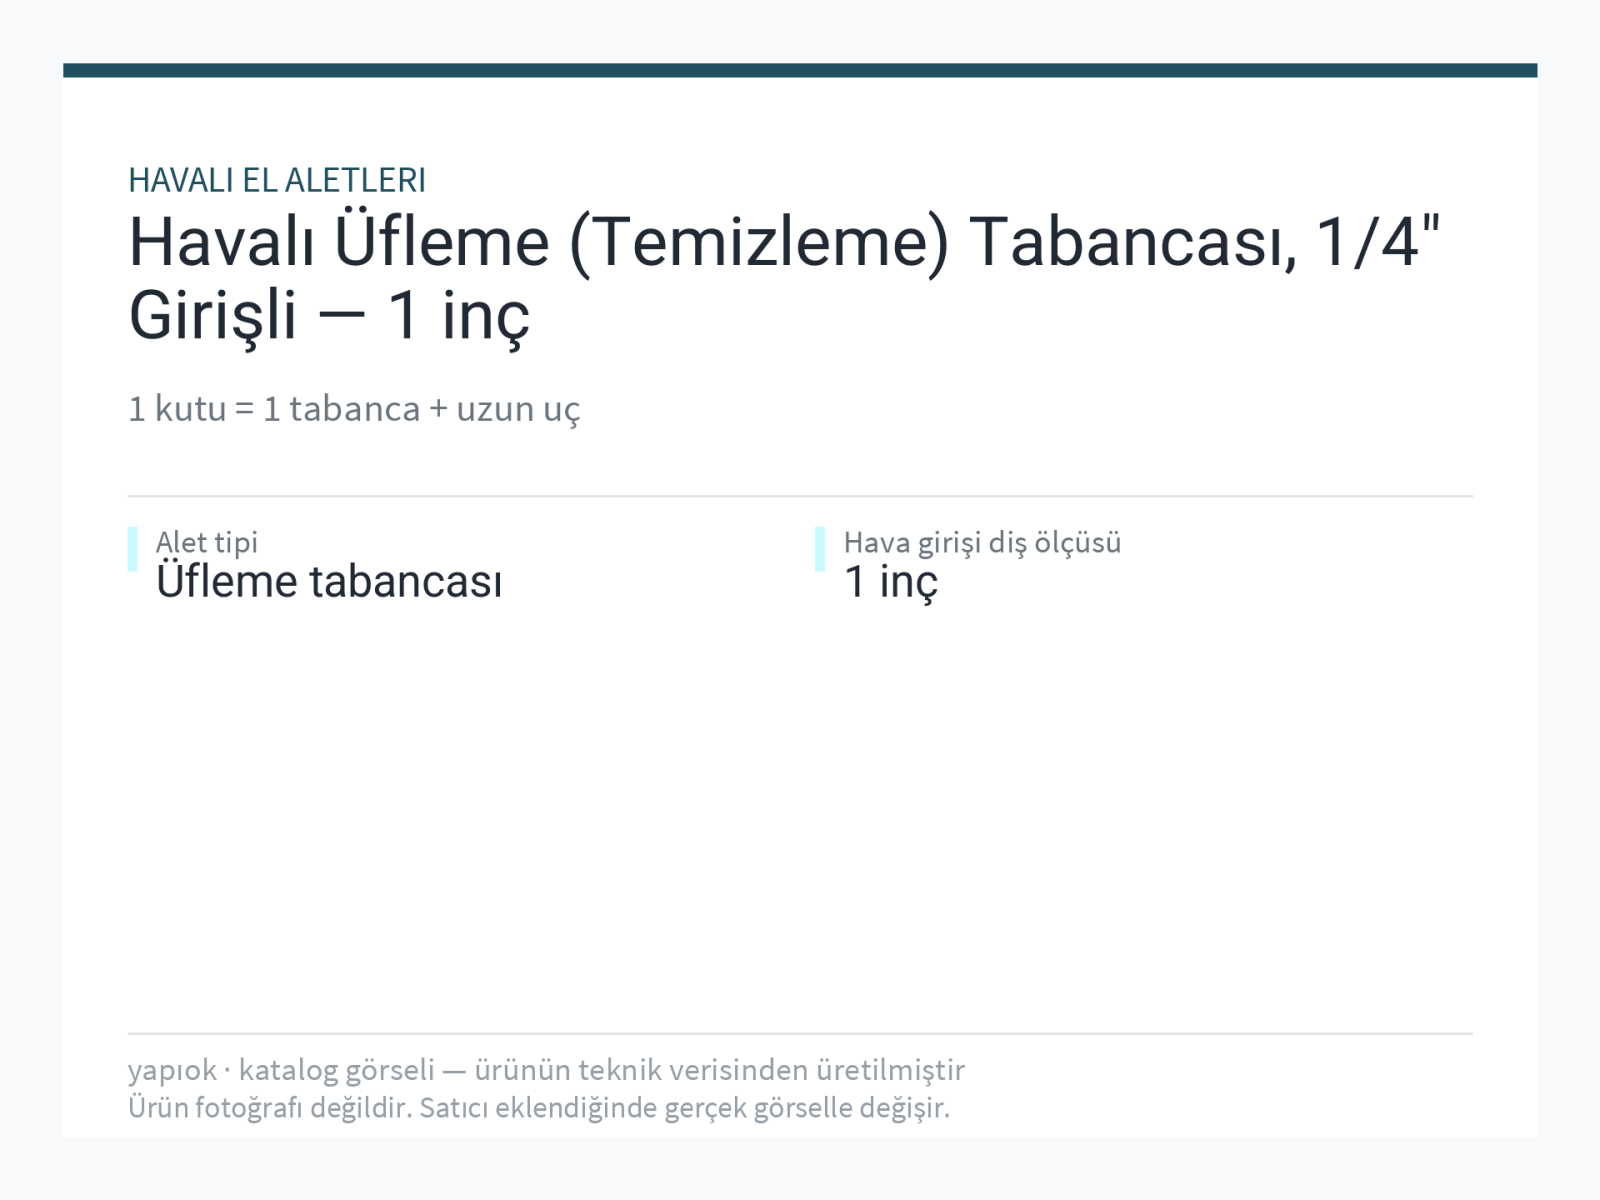Select the product title Havalı Üfleme Tabancası
The image size is (1600, 1200).
point(785,278)
